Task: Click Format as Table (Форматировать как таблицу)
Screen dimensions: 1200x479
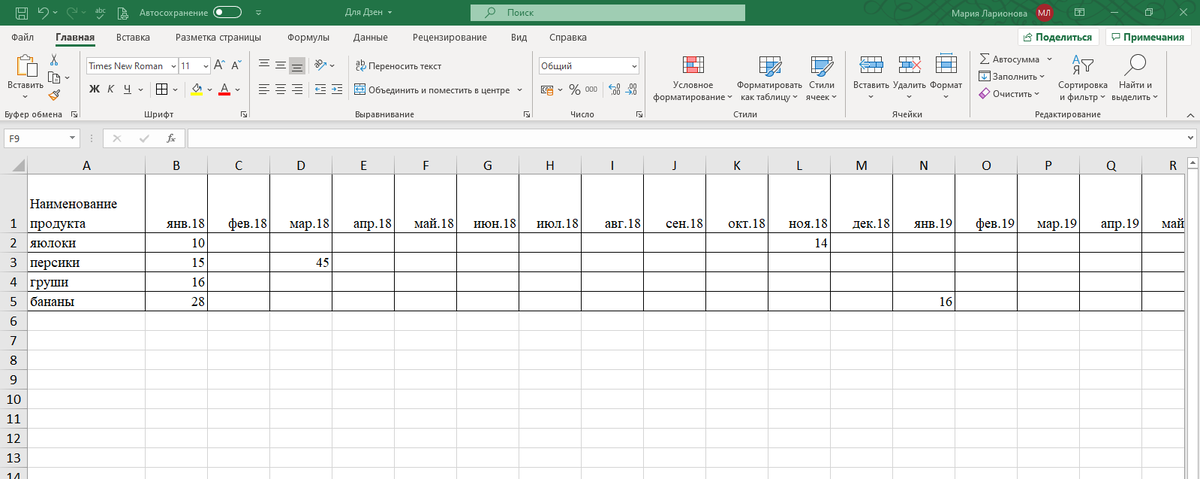Action: tap(770, 78)
